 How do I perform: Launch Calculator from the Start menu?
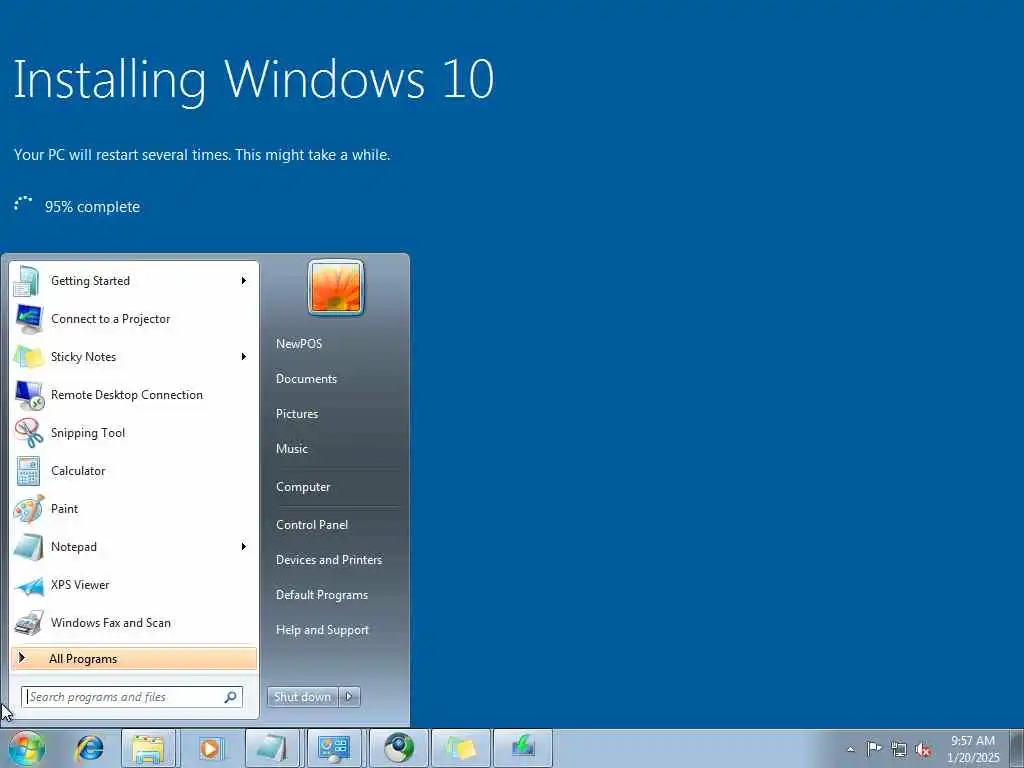(x=135, y=470)
